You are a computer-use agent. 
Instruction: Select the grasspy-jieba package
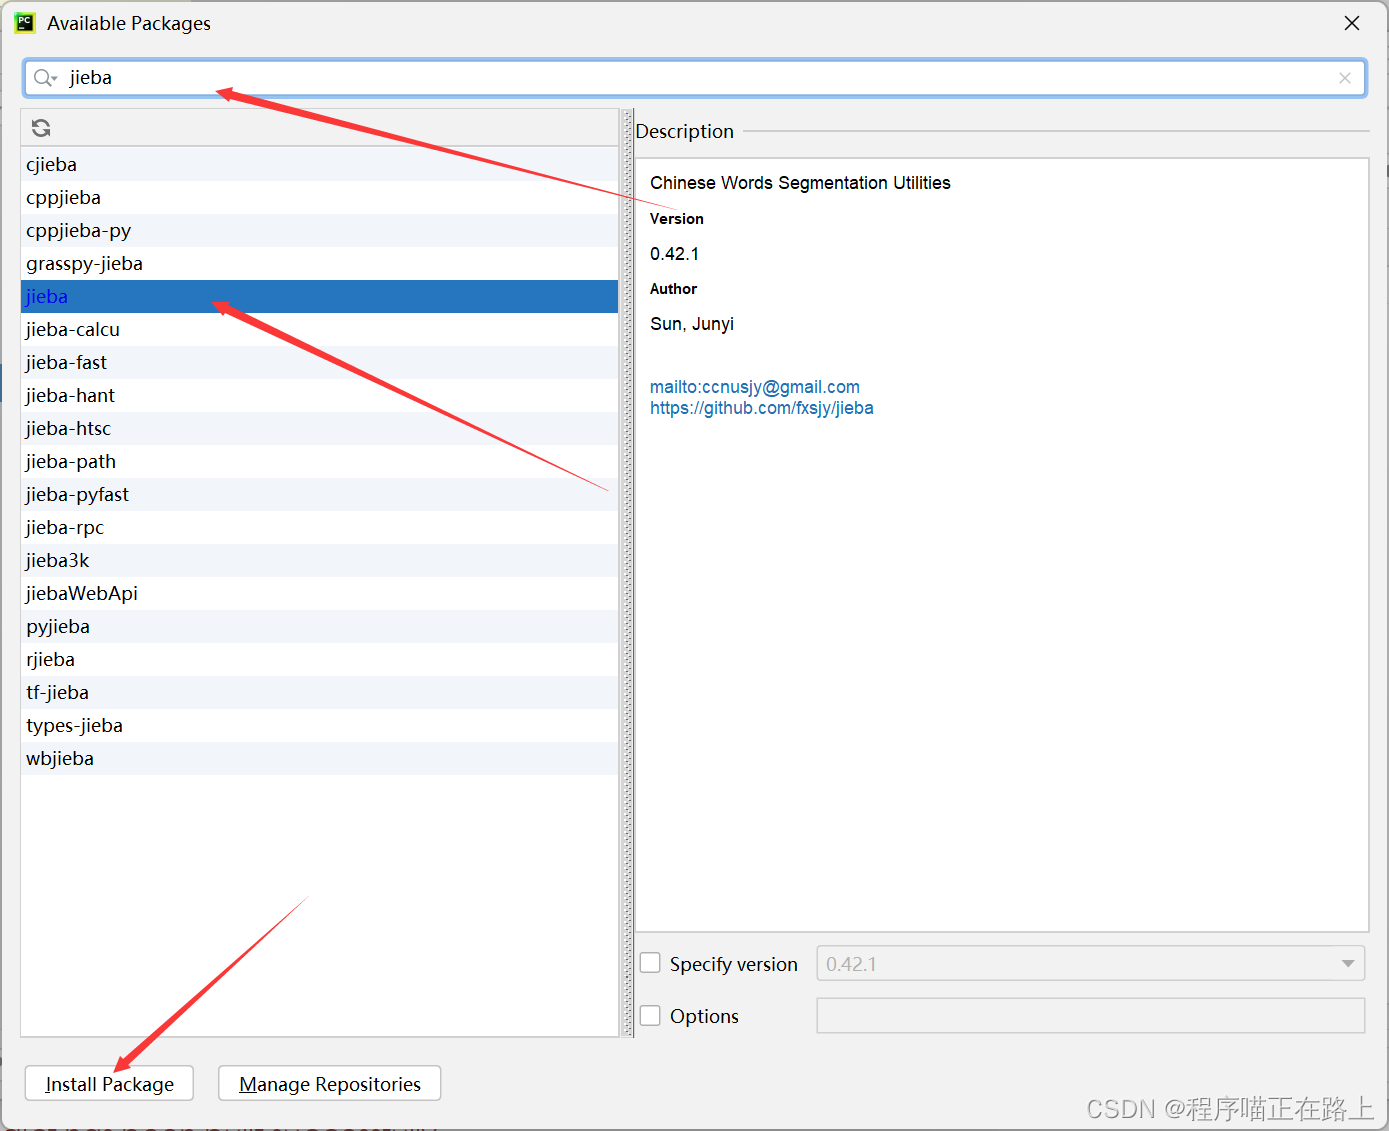[x=320, y=263]
